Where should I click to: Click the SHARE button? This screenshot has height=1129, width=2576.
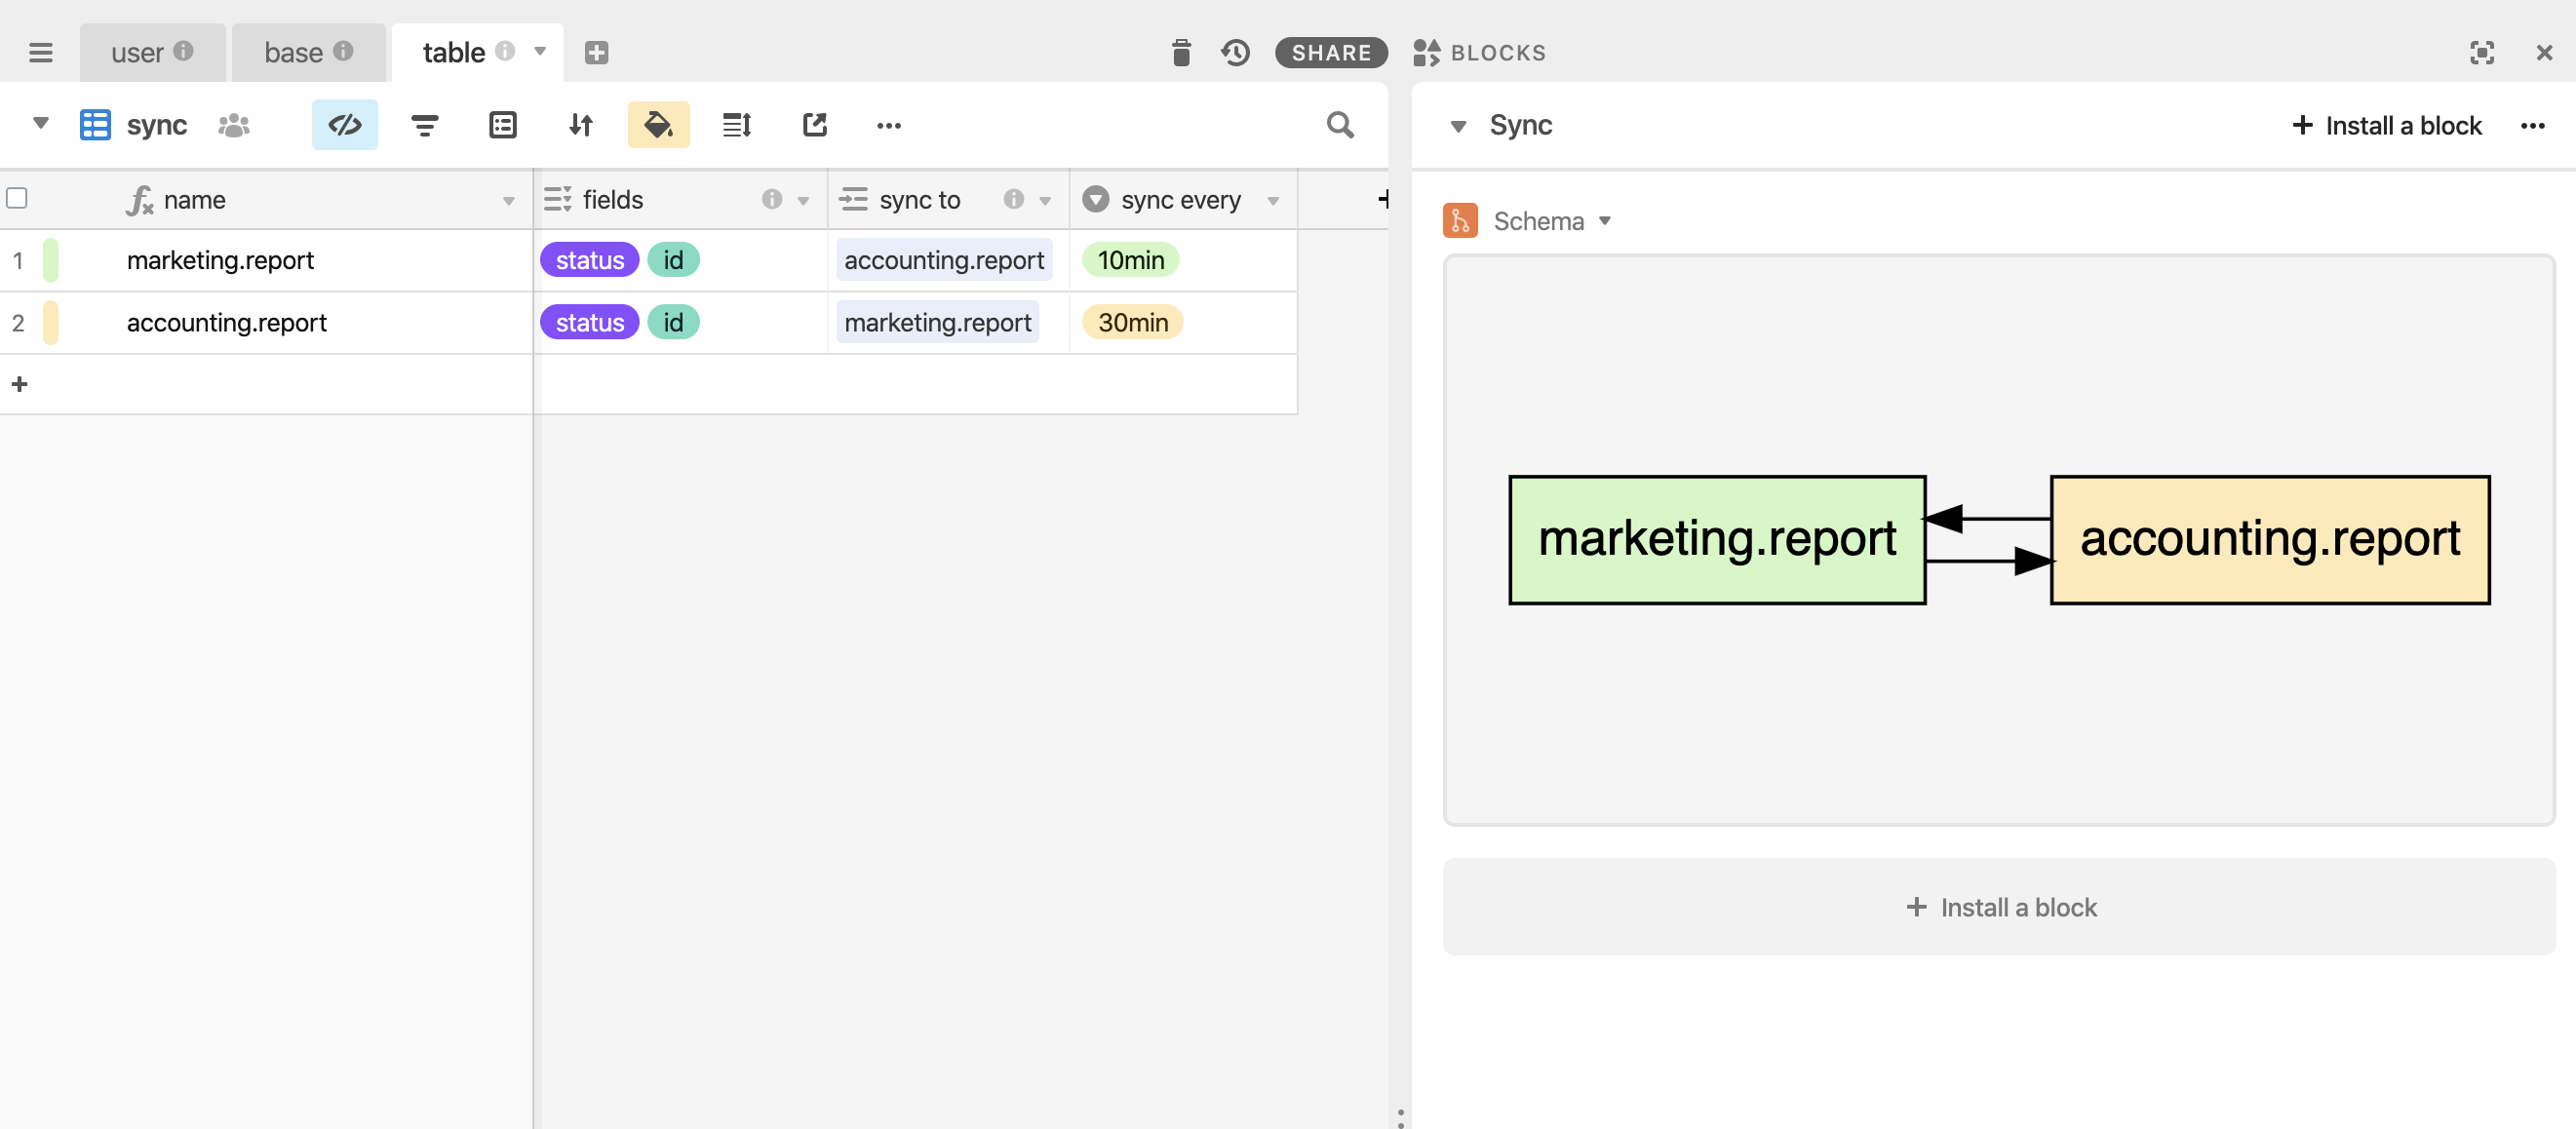(x=1330, y=52)
